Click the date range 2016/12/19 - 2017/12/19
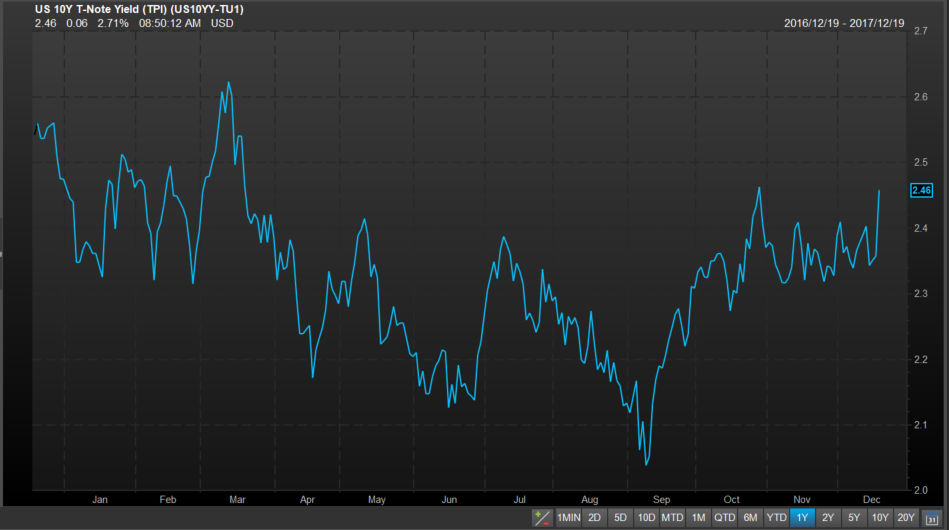This screenshot has width=949, height=530. [x=844, y=24]
